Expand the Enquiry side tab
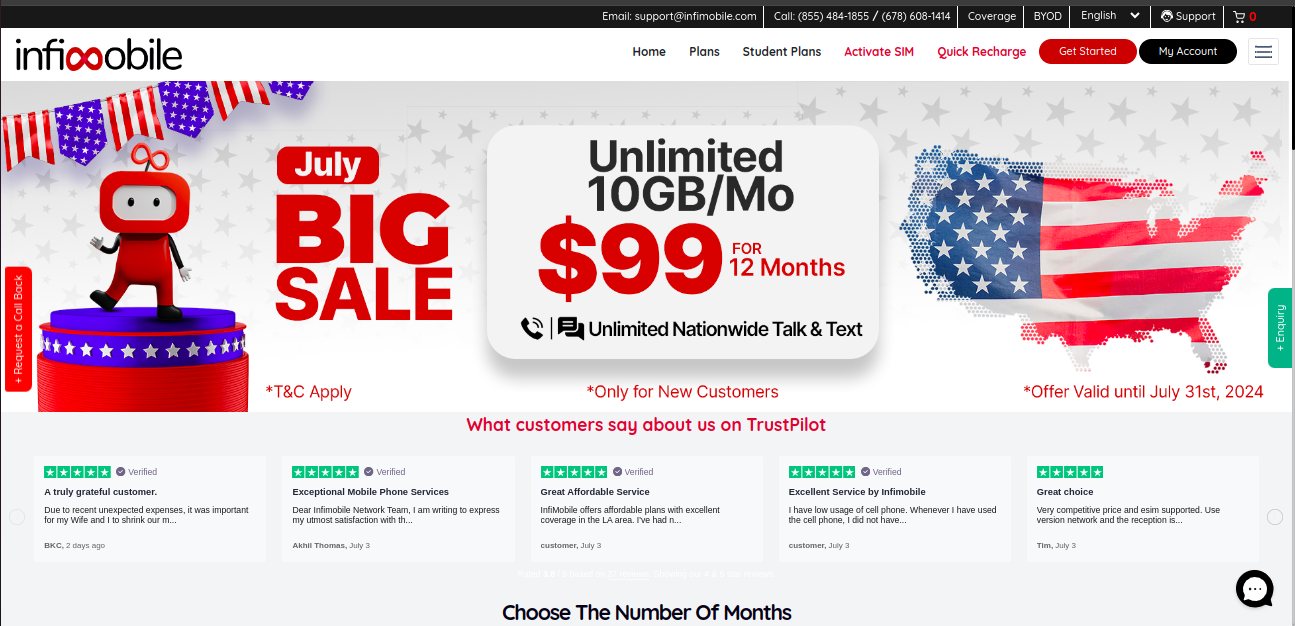The width and height of the screenshot is (1295, 626). click(1280, 329)
